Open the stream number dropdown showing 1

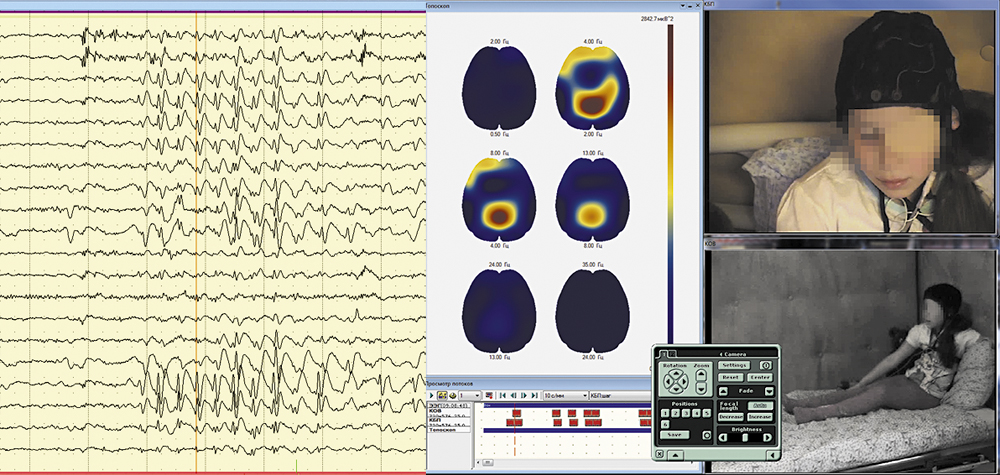(x=477, y=395)
